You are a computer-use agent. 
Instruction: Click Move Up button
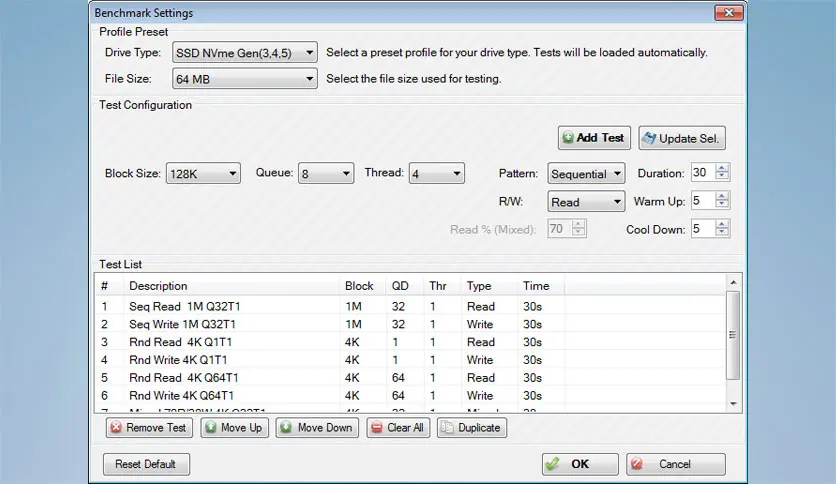tap(234, 427)
